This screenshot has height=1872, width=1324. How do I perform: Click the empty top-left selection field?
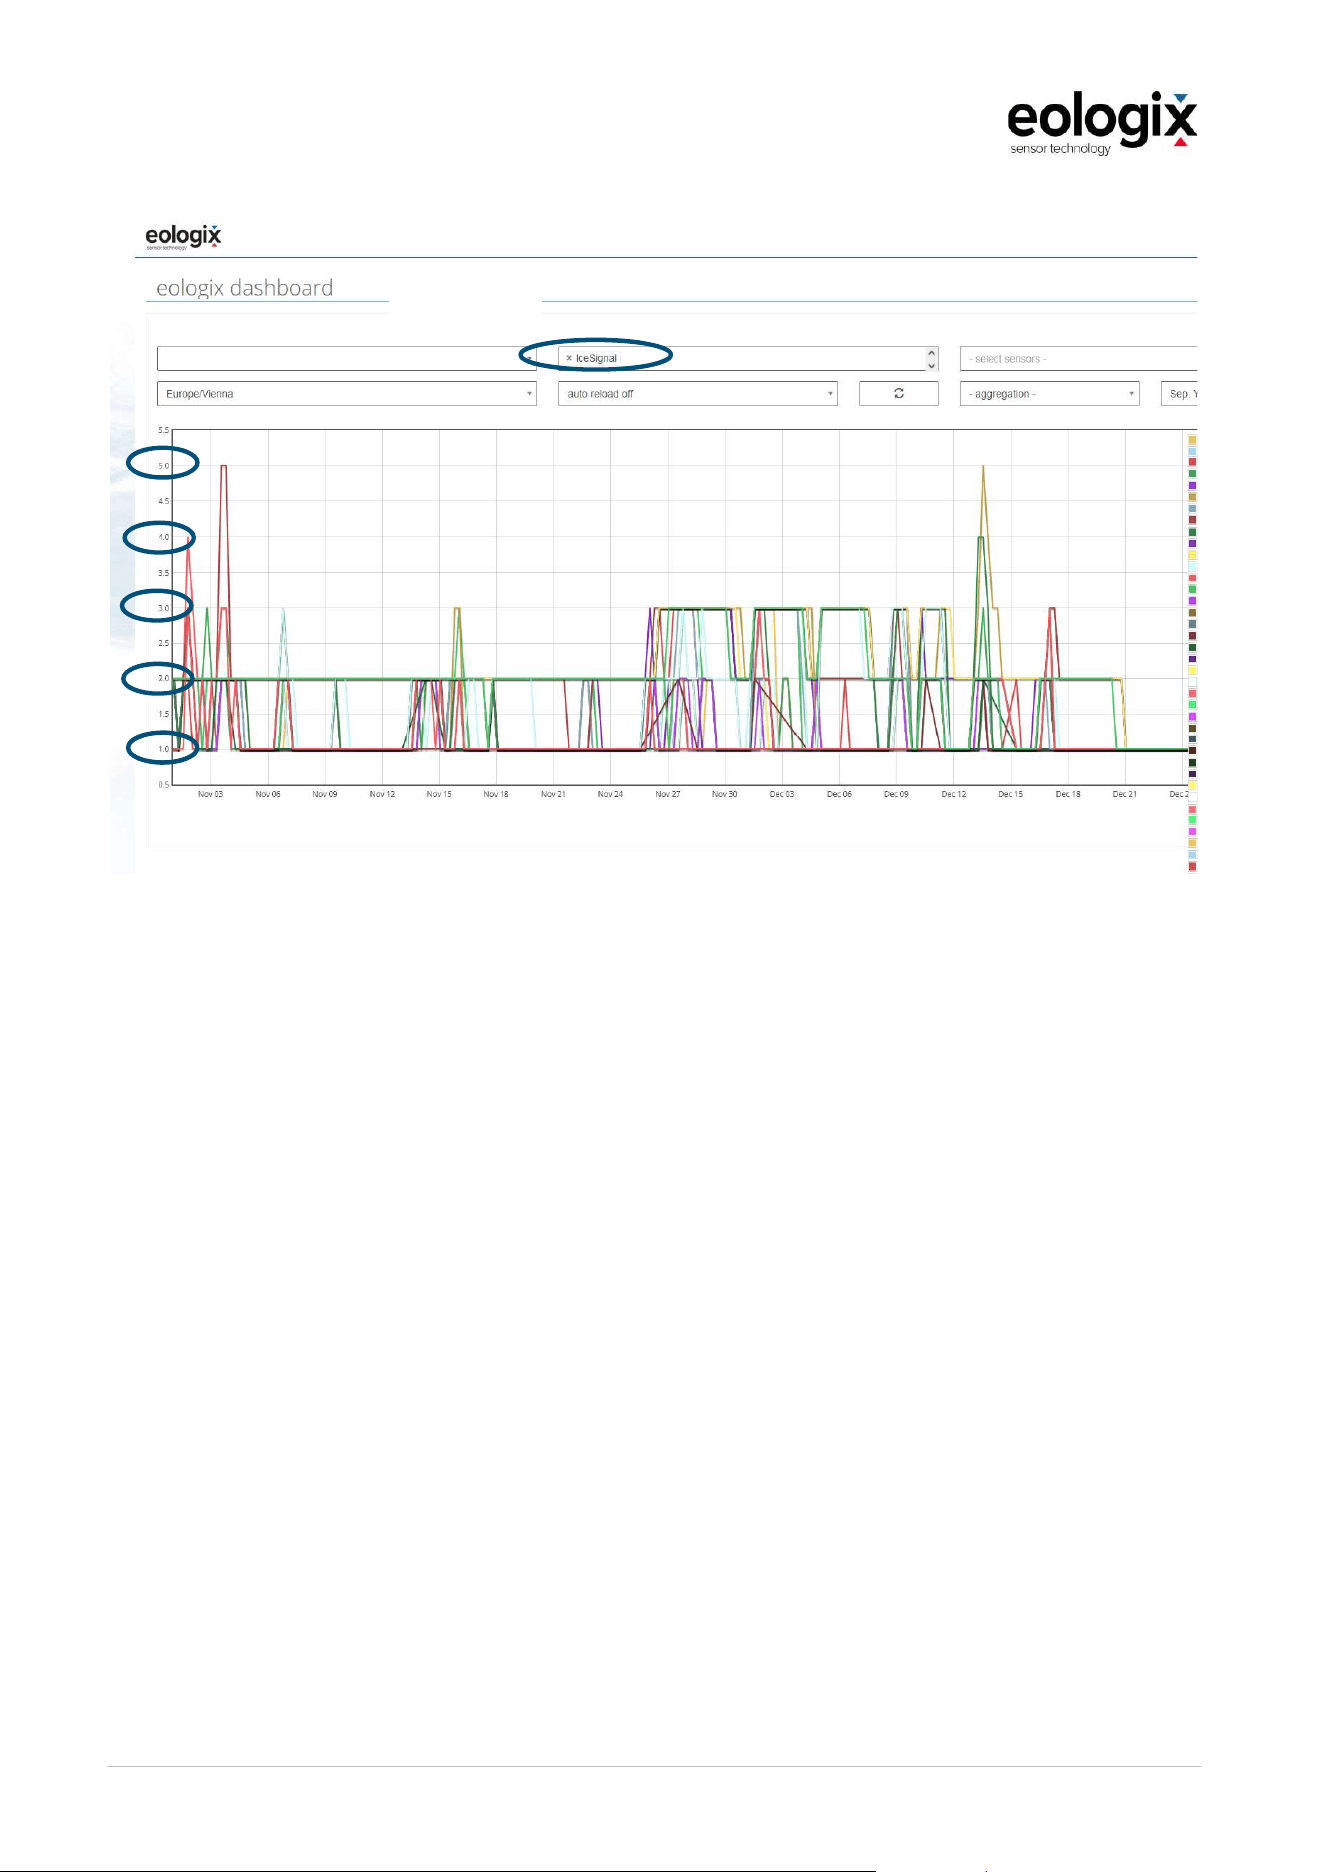(x=346, y=358)
